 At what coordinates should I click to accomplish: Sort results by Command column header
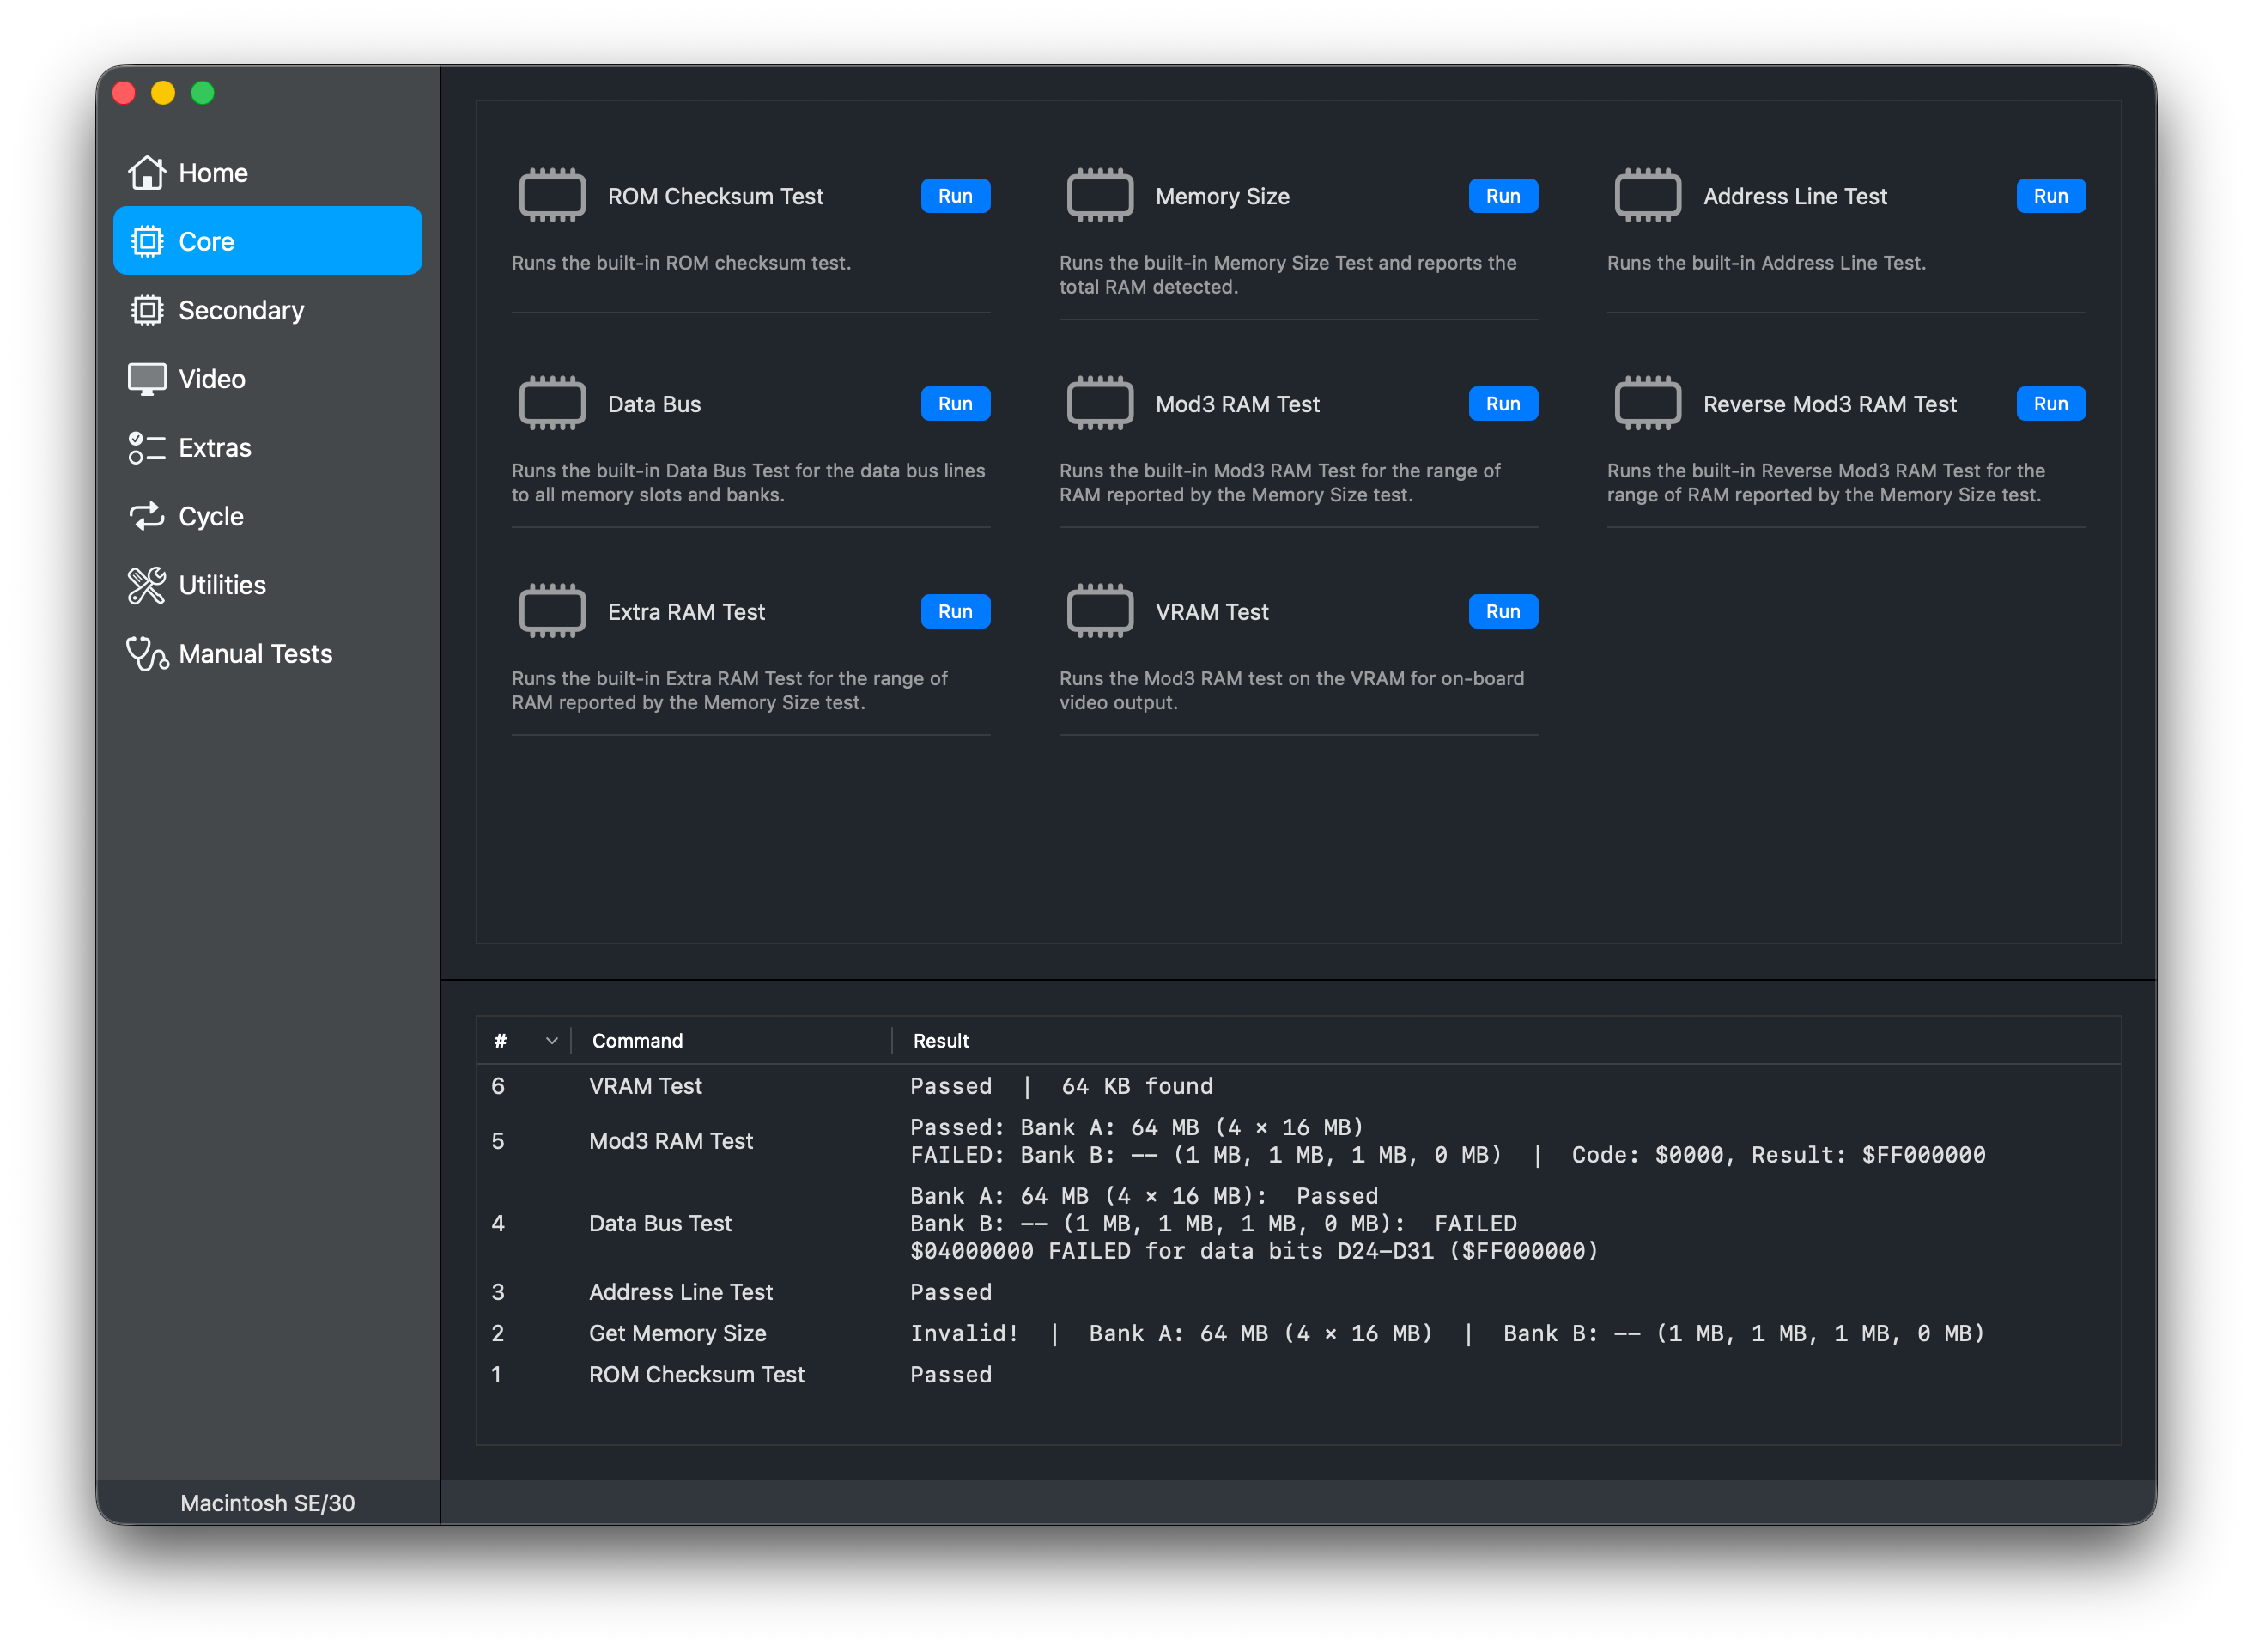pyautogui.click(x=637, y=1041)
